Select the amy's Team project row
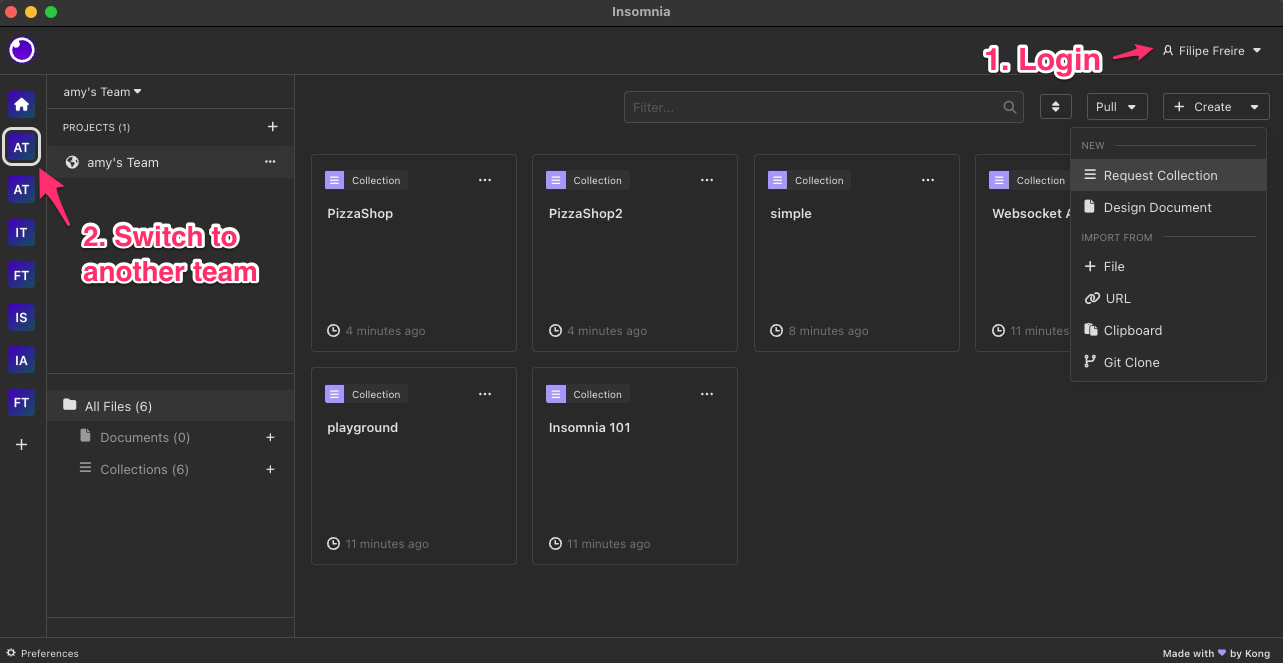The width and height of the screenshot is (1283, 663). pos(170,162)
